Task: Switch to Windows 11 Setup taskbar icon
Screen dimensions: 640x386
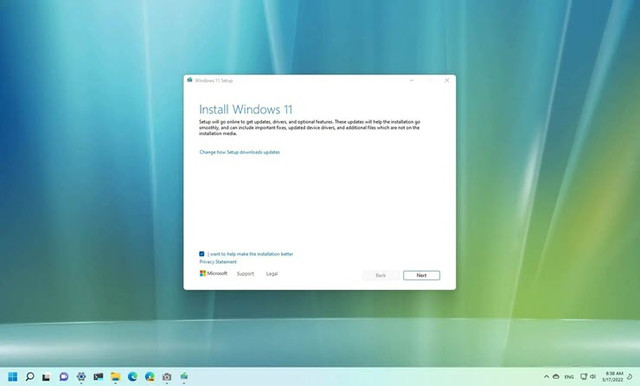Action: 184,376
